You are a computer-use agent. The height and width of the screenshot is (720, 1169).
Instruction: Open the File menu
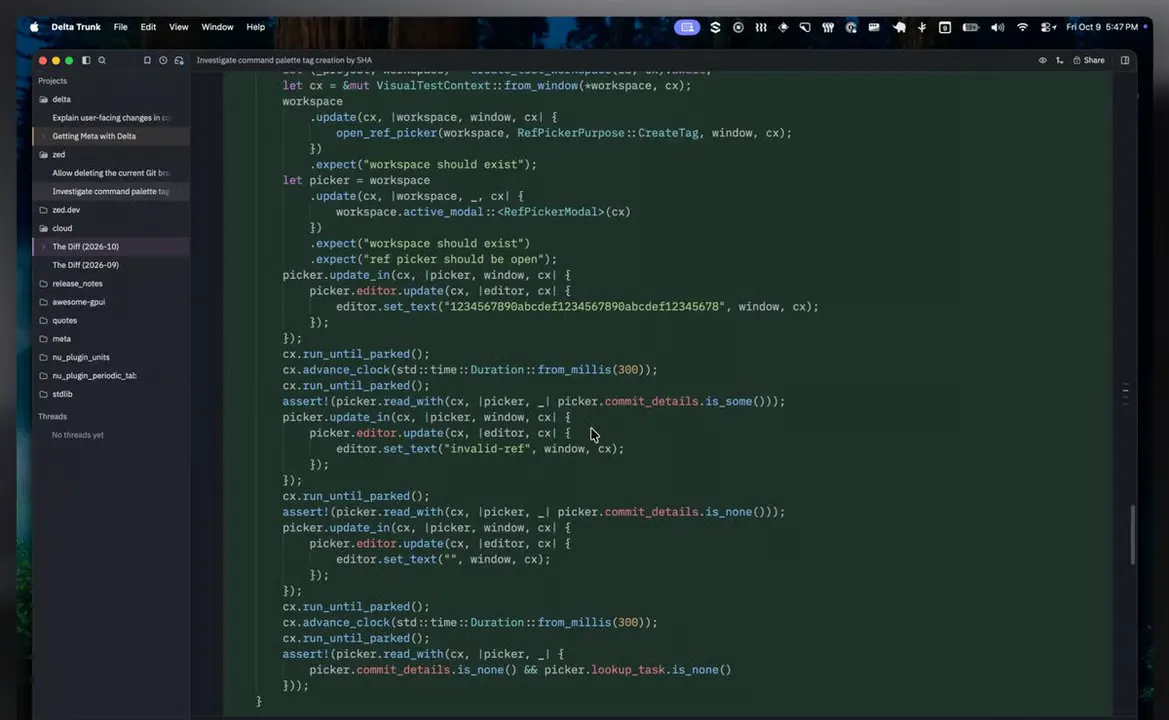click(120, 27)
